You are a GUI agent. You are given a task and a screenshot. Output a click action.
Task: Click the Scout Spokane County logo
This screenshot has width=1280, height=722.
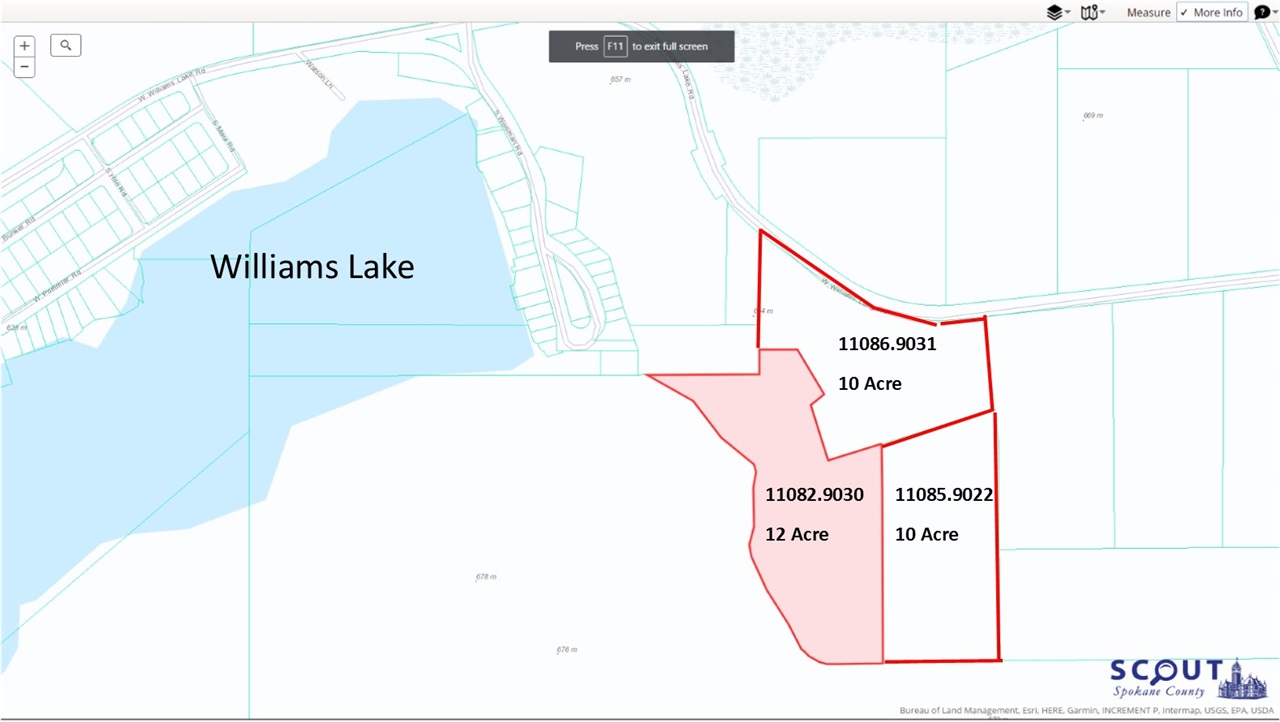pyautogui.click(x=1189, y=679)
